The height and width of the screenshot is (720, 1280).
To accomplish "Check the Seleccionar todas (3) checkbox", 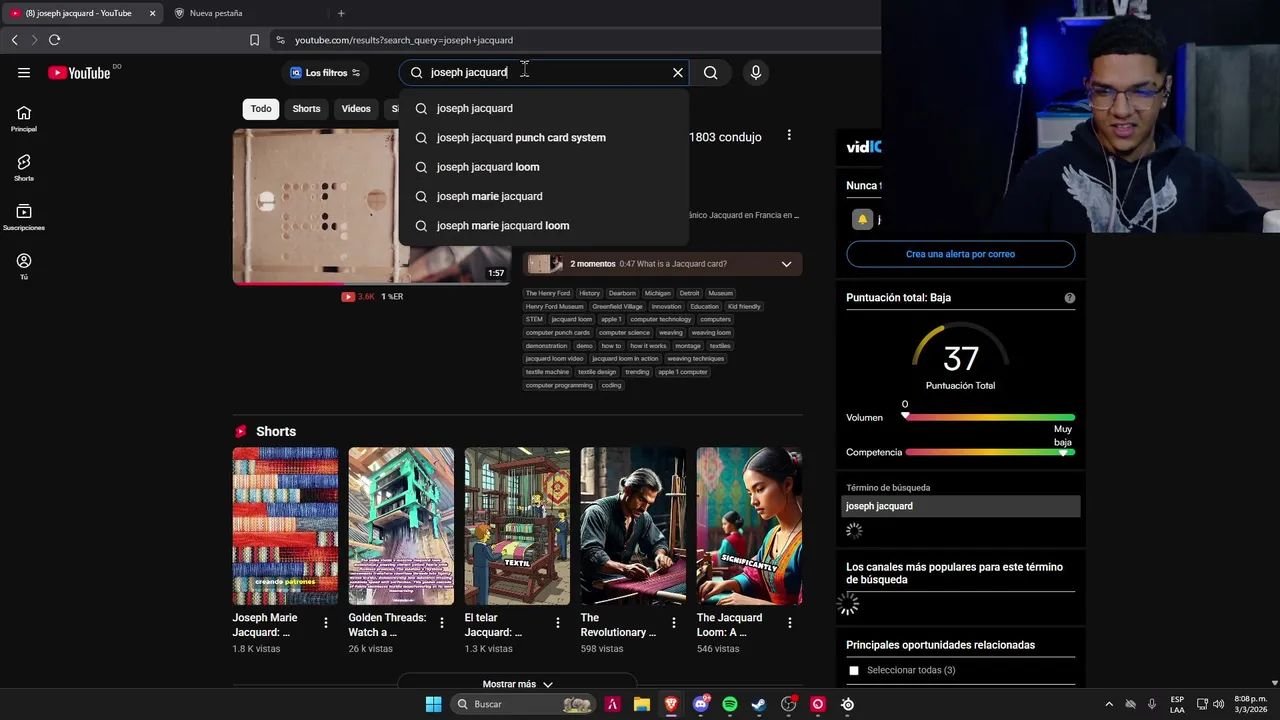I will pyautogui.click(x=854, y=670).
